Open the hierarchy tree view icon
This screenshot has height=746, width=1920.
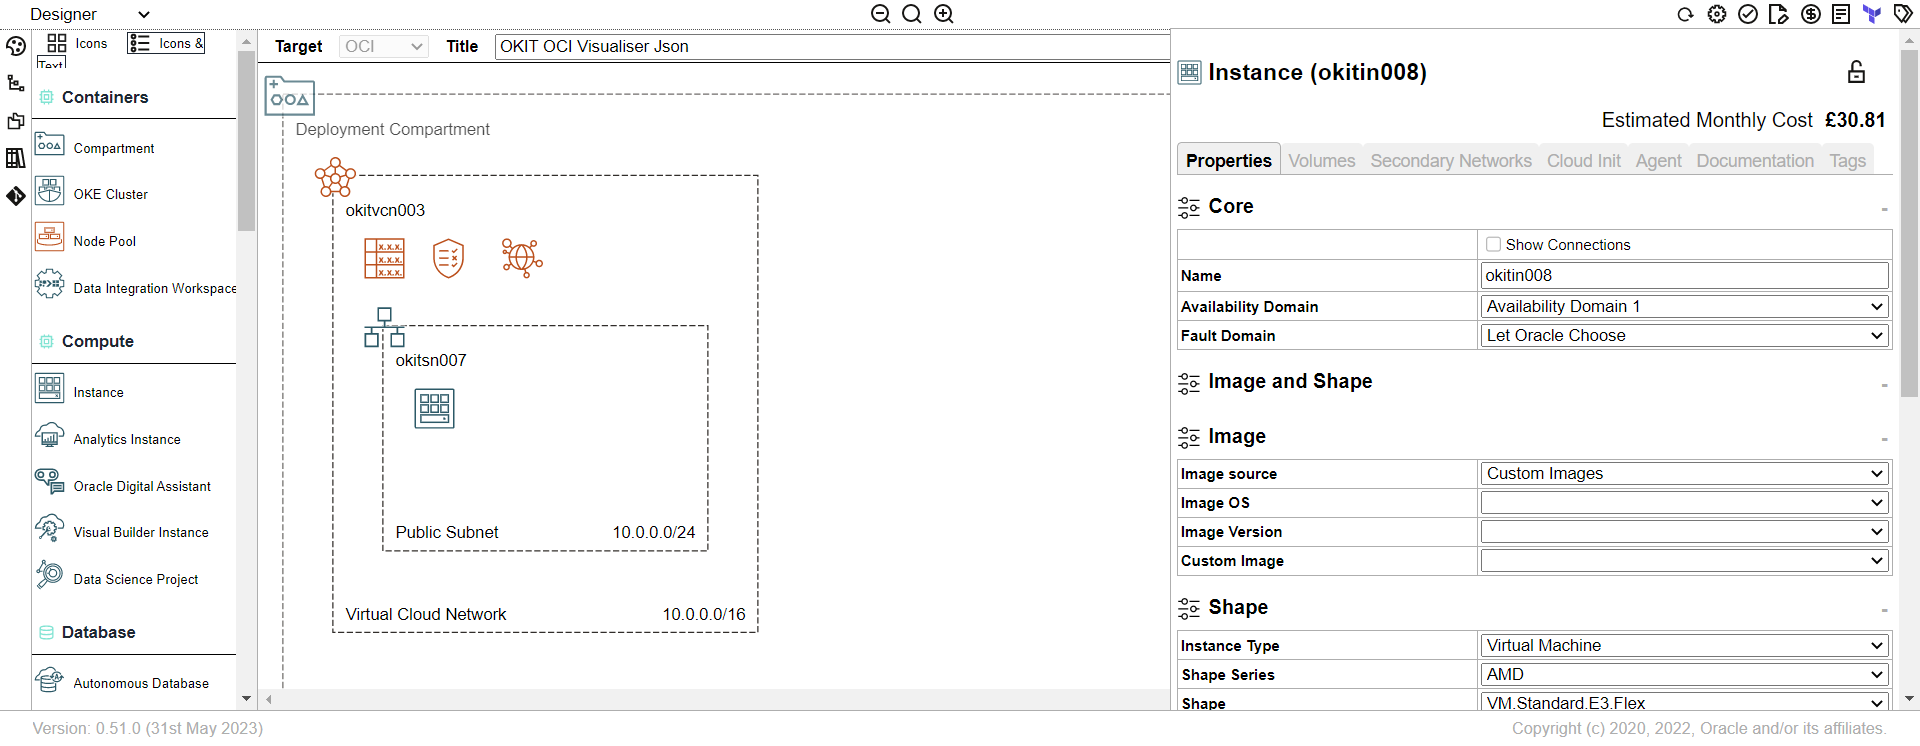pyautogui.click(x=16, y=83)
